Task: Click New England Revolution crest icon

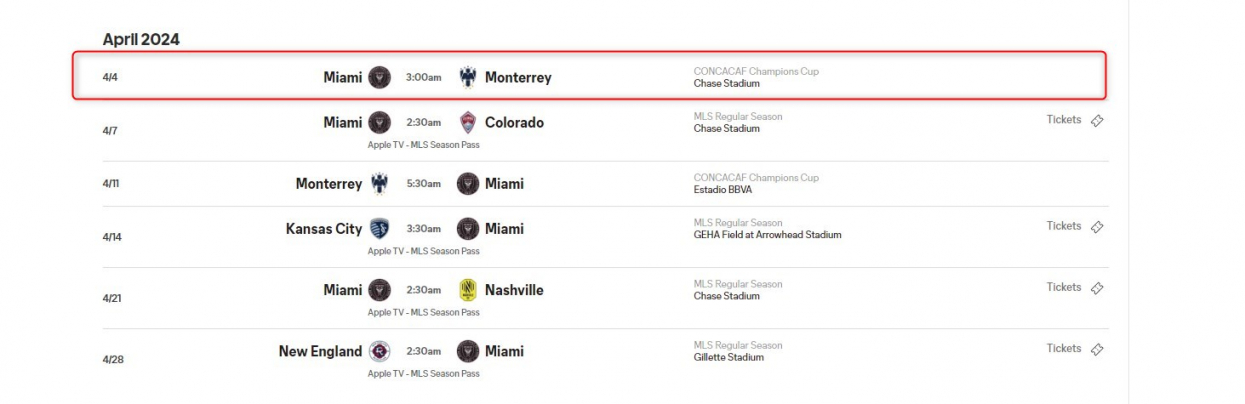Action: (x=379, y=351)
